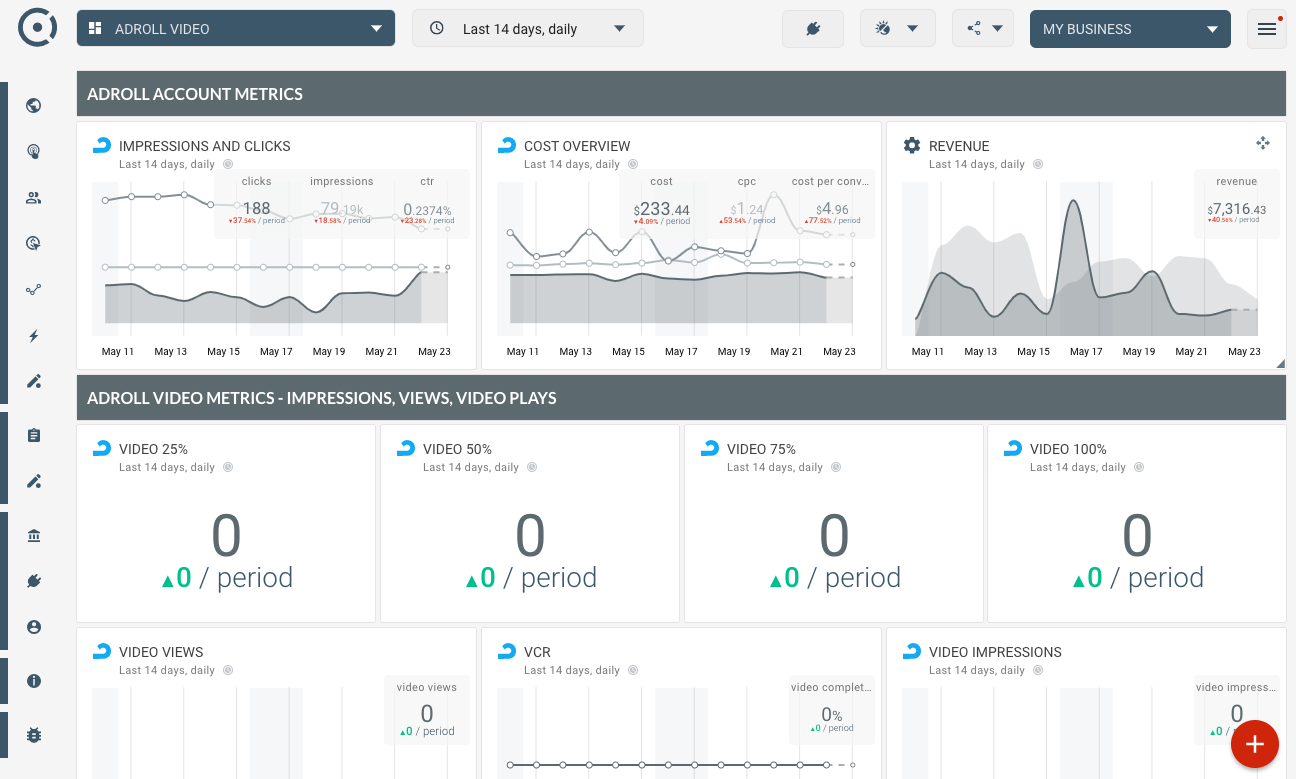Click the 0% video completion value in VCR
Screen dimensions: 1296x779
832,714
